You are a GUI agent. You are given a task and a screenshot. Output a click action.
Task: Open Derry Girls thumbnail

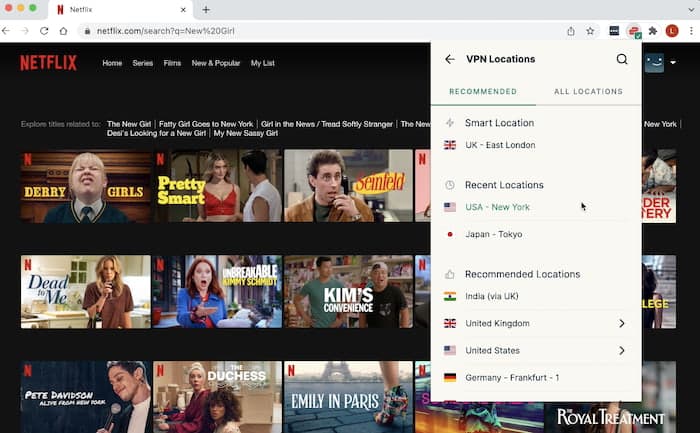point(86,186)
